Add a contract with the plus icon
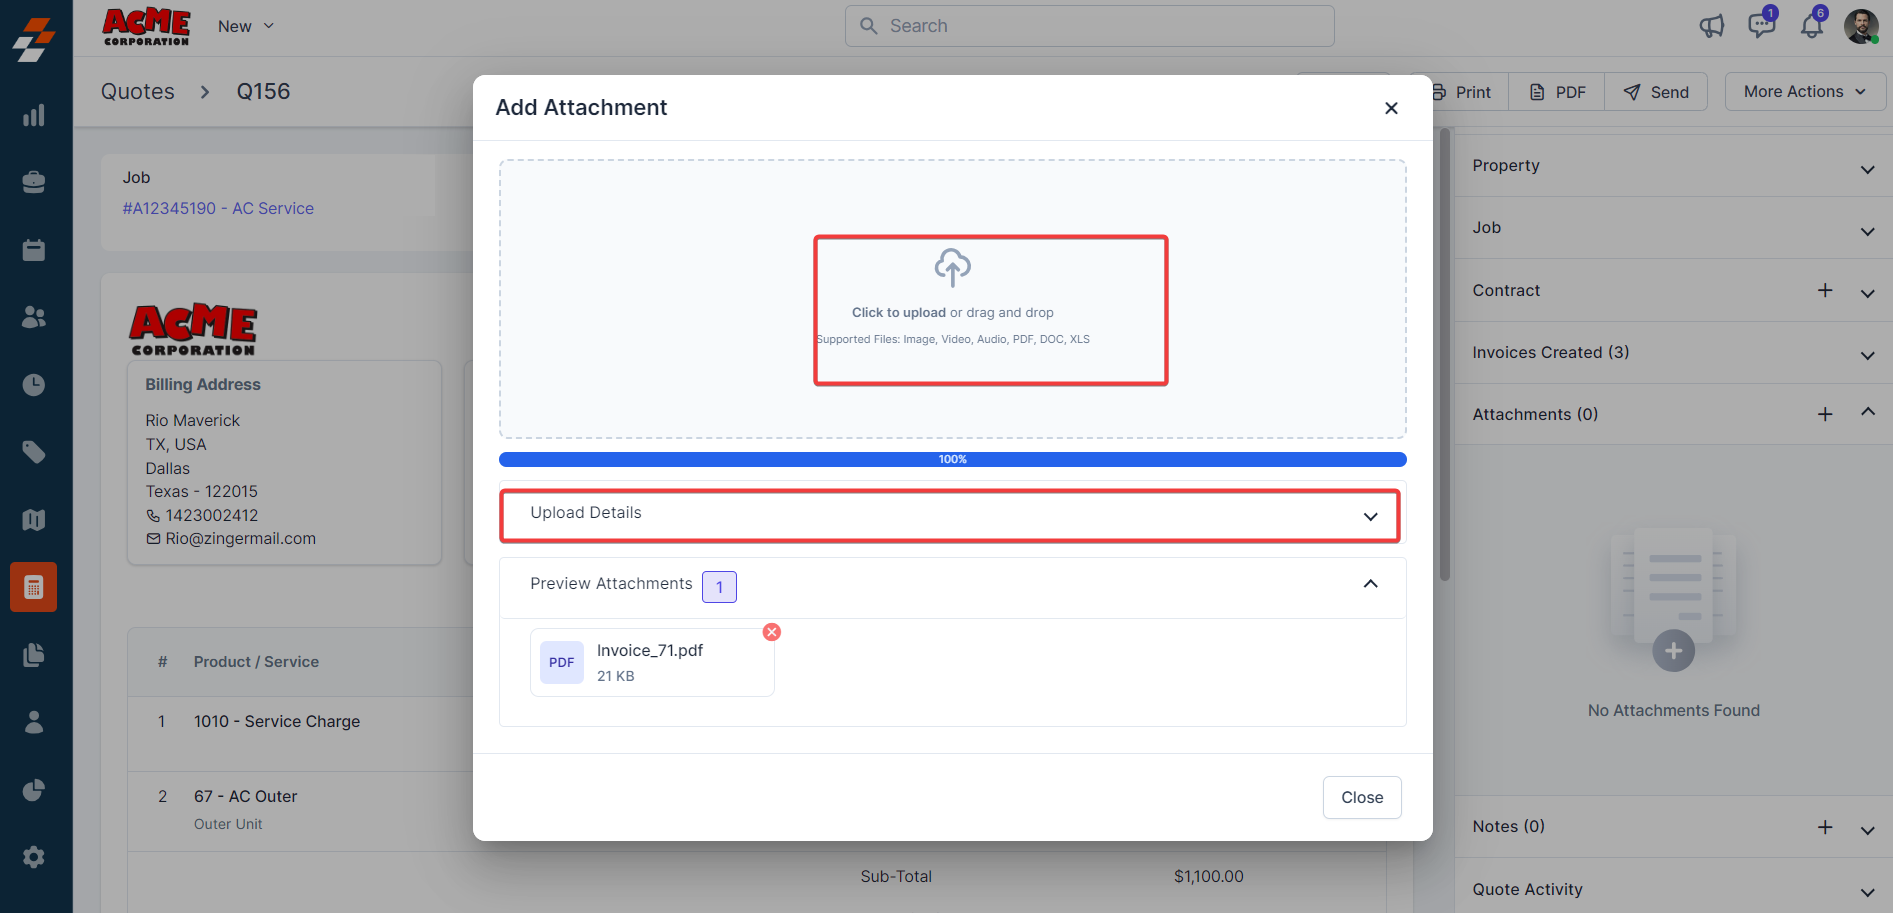This screenshot has width=1893, height=913. coord(1825,290)
